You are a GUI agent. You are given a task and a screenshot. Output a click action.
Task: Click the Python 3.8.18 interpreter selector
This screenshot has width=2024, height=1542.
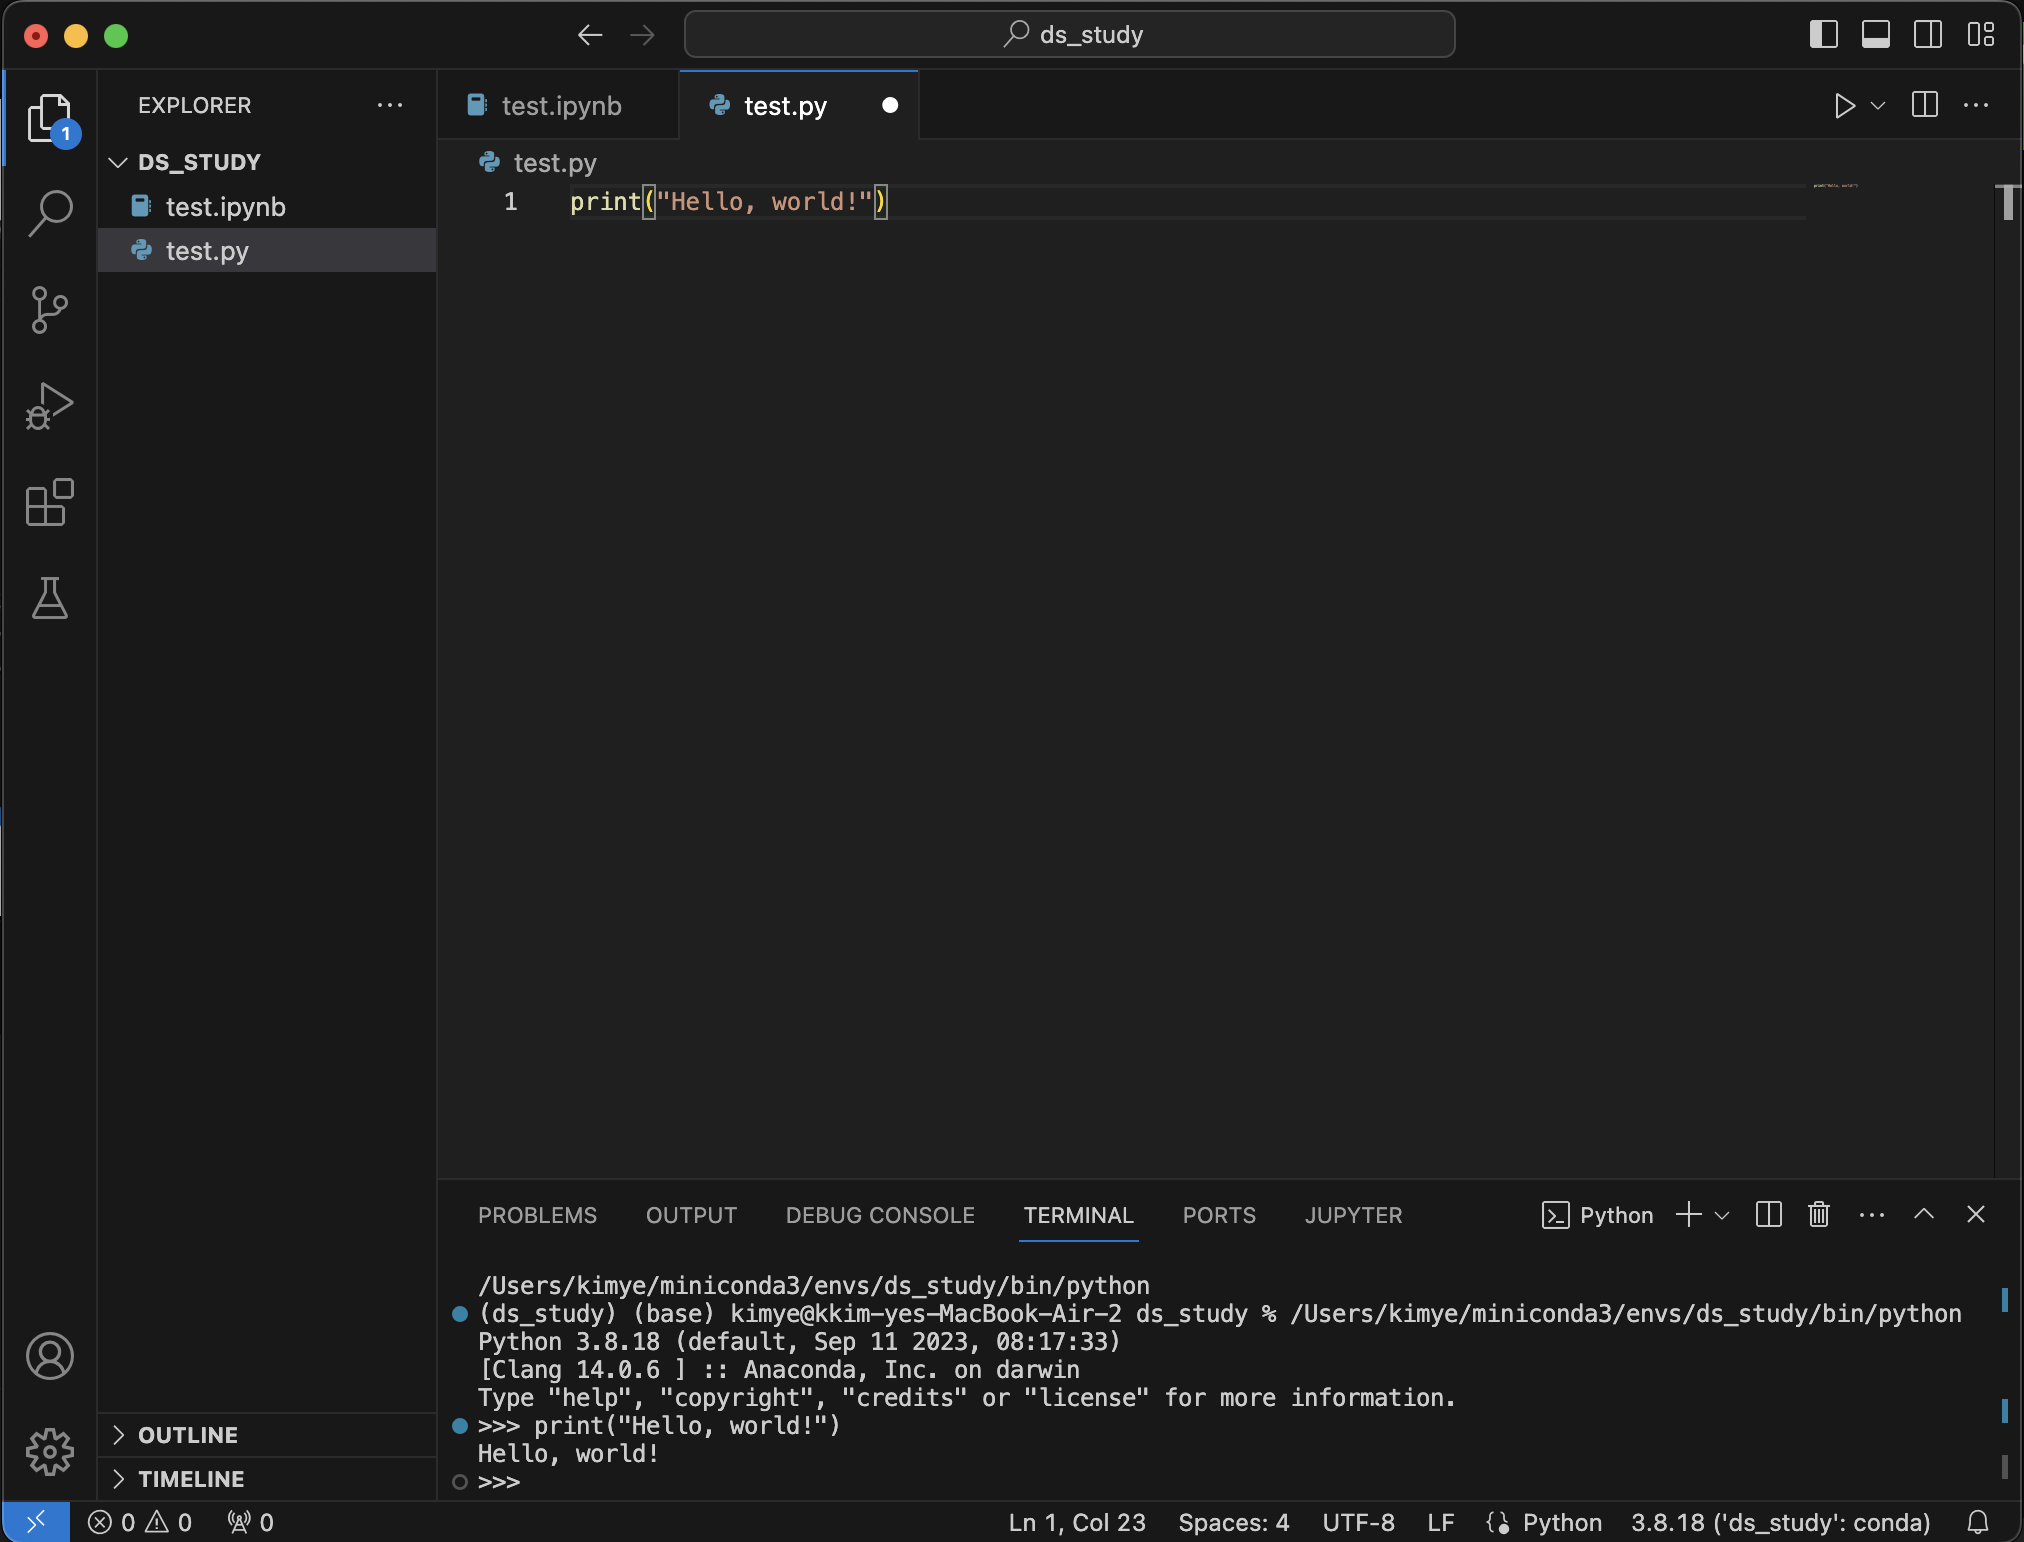(1780, 1523)
